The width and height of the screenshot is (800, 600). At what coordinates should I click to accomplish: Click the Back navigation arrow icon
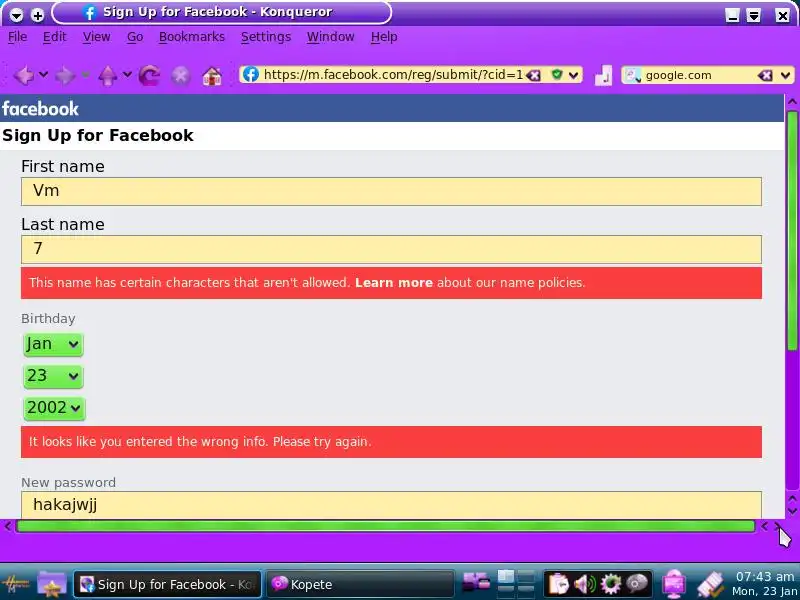(x=23, y=76)
